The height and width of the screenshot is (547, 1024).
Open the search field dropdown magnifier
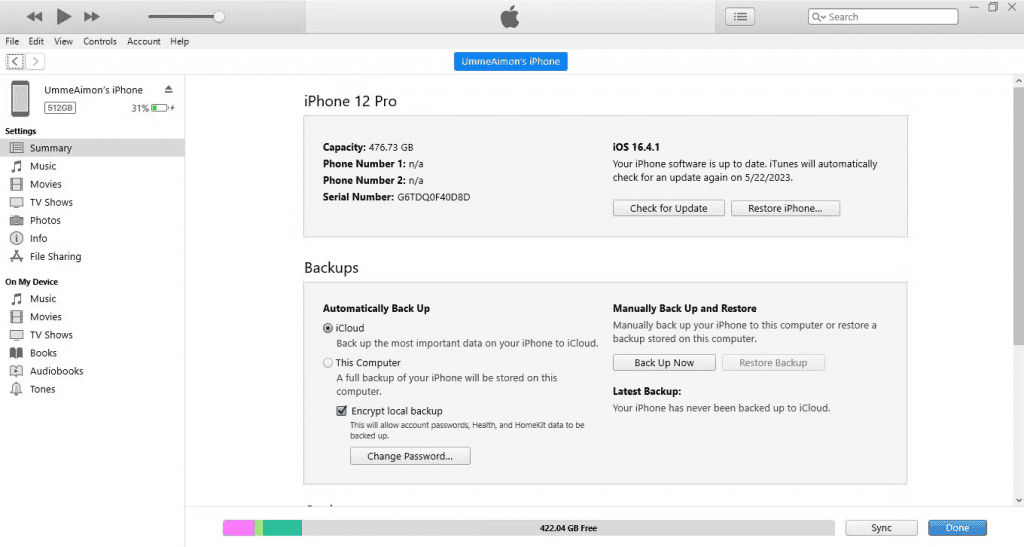[x=819, y=17]
